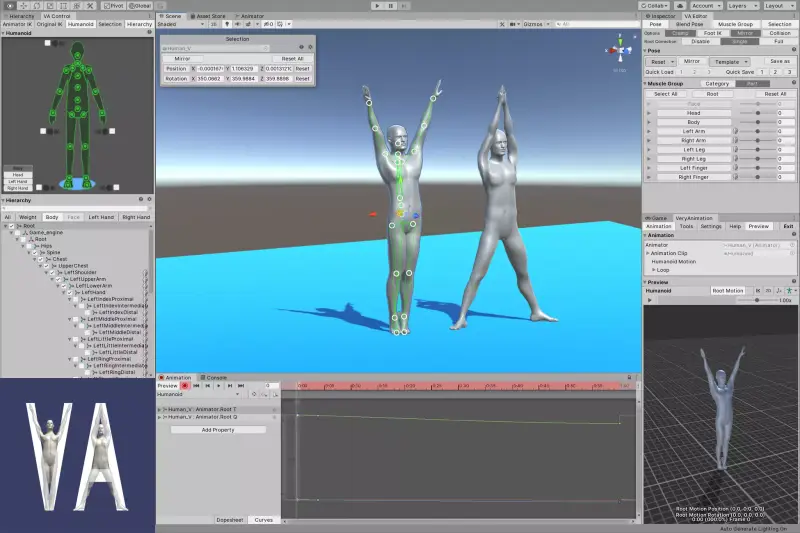Viewport: 800px width, 533px height.
Task: Toggle LeftShoulder checkbox in hierarchy tree
Action: click(52, 272)
